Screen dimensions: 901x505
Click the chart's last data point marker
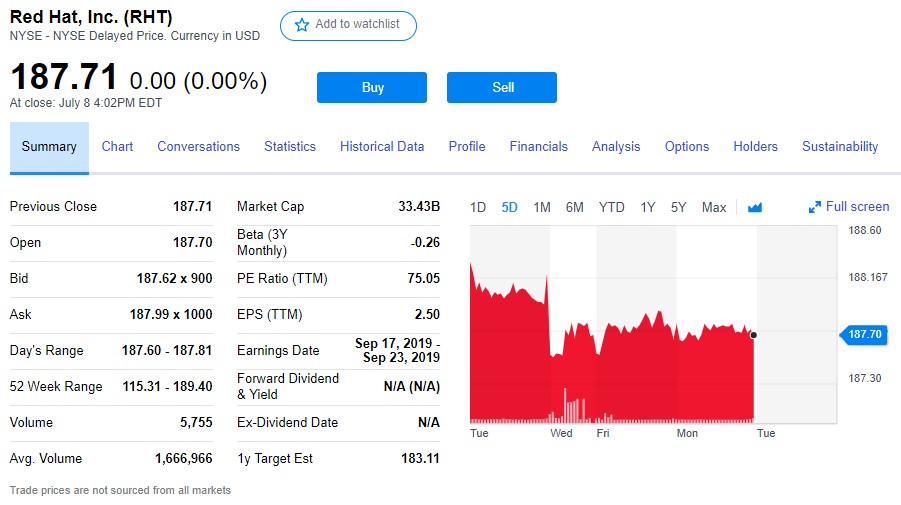[753, 335]
